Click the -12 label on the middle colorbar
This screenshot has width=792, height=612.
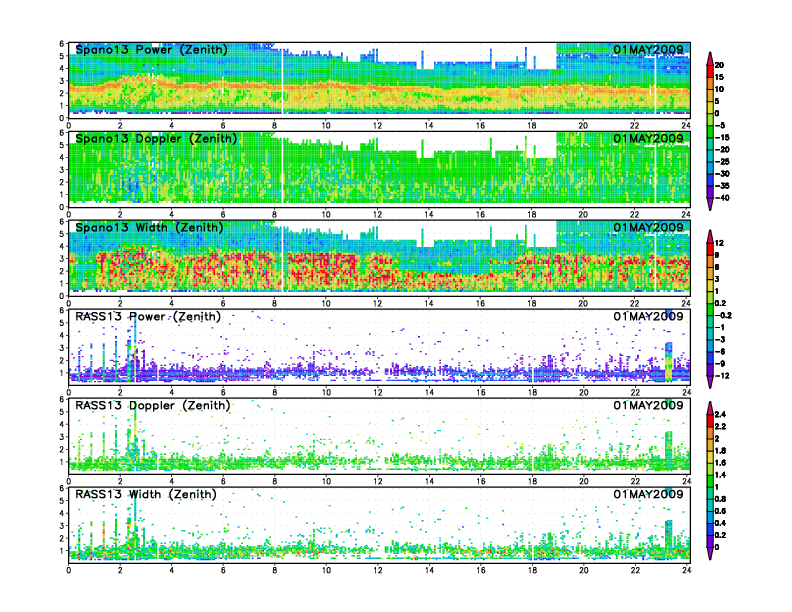pyautogui.click(x=722, y=376)
